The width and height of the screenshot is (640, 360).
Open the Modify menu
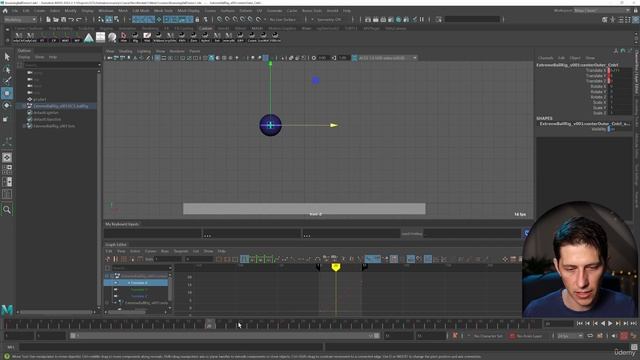(x=70, y=11)
